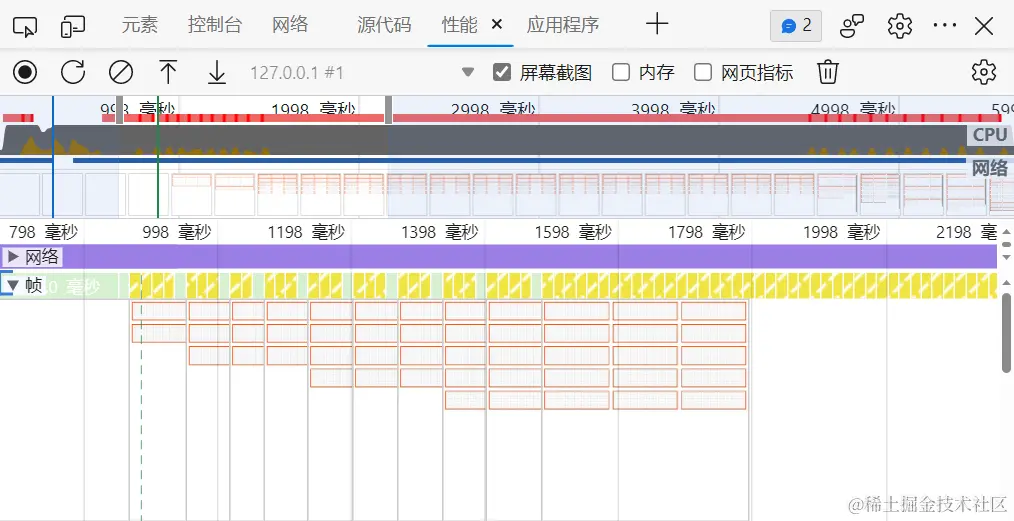Close the 性能 tab
Viewport: 1014px width, 521px height.
497,25
